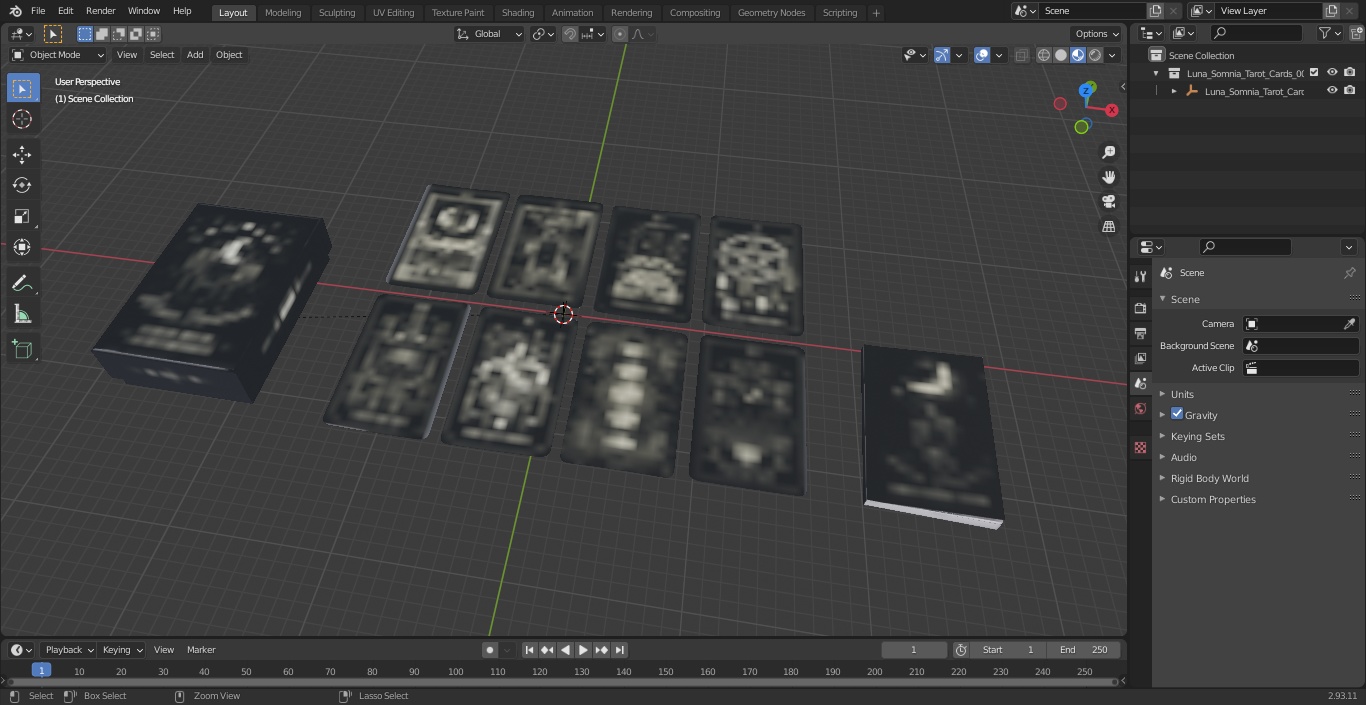Jump to the timeline end frame
Viewport: 1366px width, 705px height.
point(619,650)
